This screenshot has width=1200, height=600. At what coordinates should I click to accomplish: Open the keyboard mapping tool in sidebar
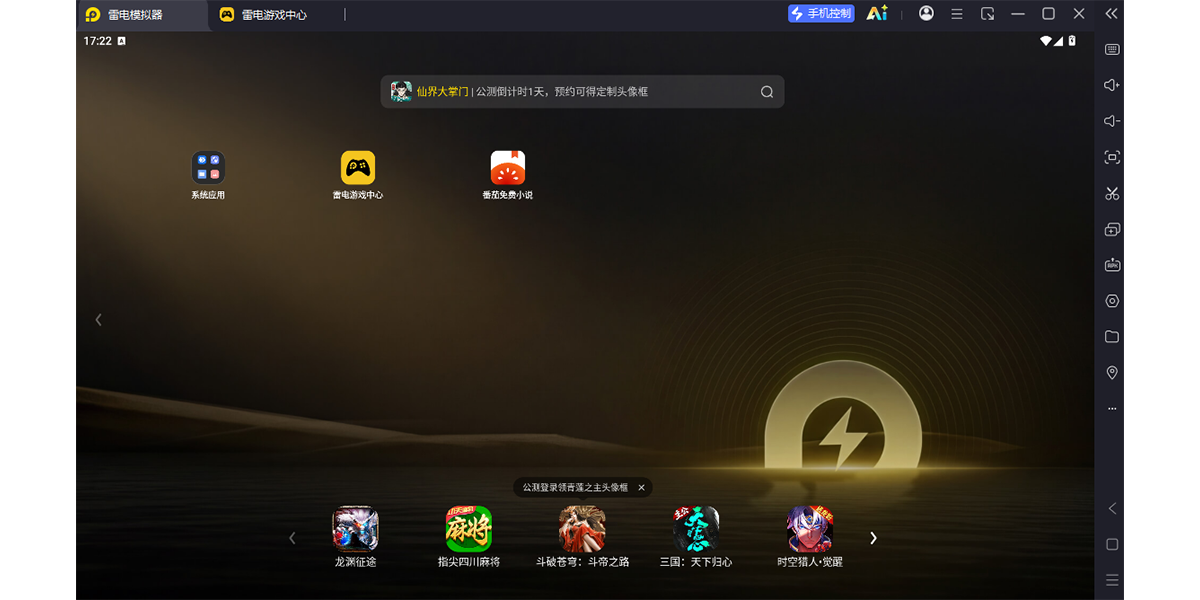click(1112, 49)
